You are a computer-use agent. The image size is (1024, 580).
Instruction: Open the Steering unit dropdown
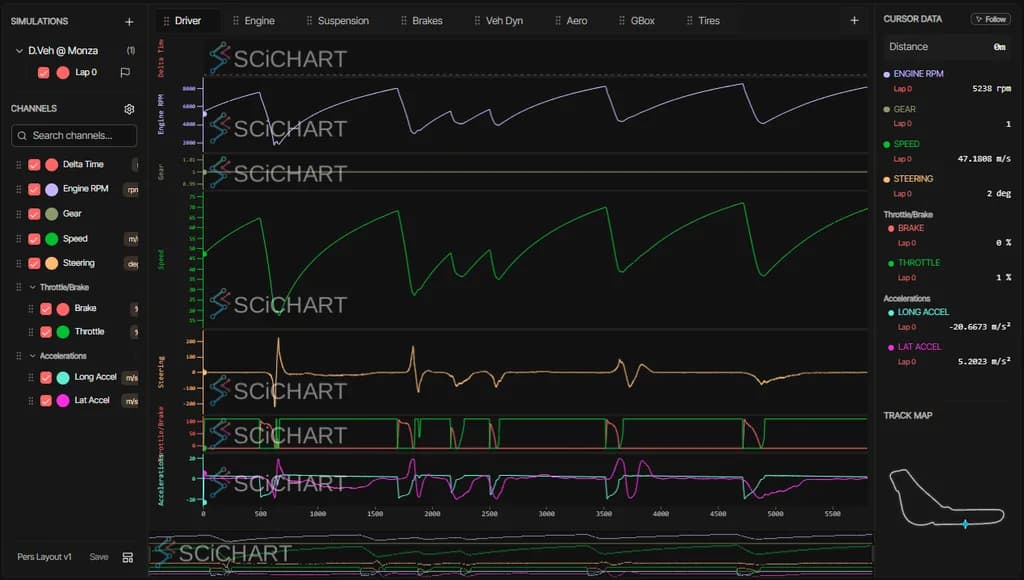[x=132, y=264]
